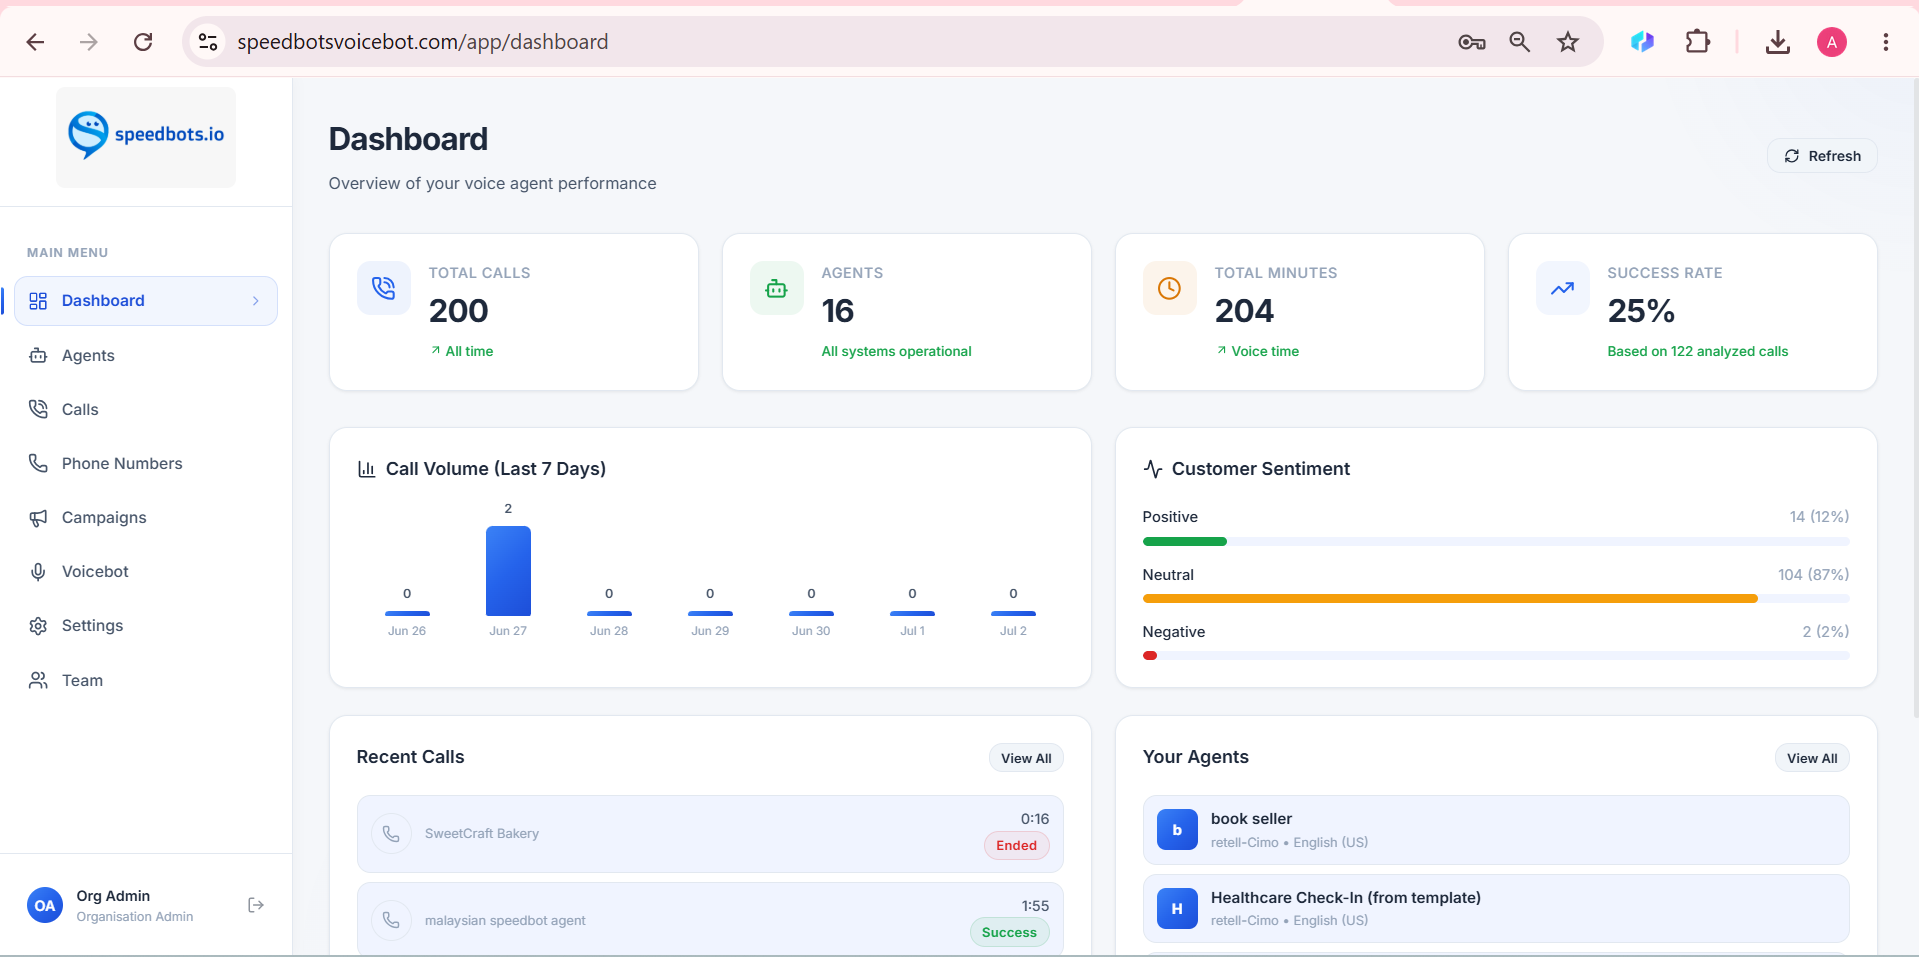Open the Campaigns section
1919x957 pixels.
pos(104,517)
